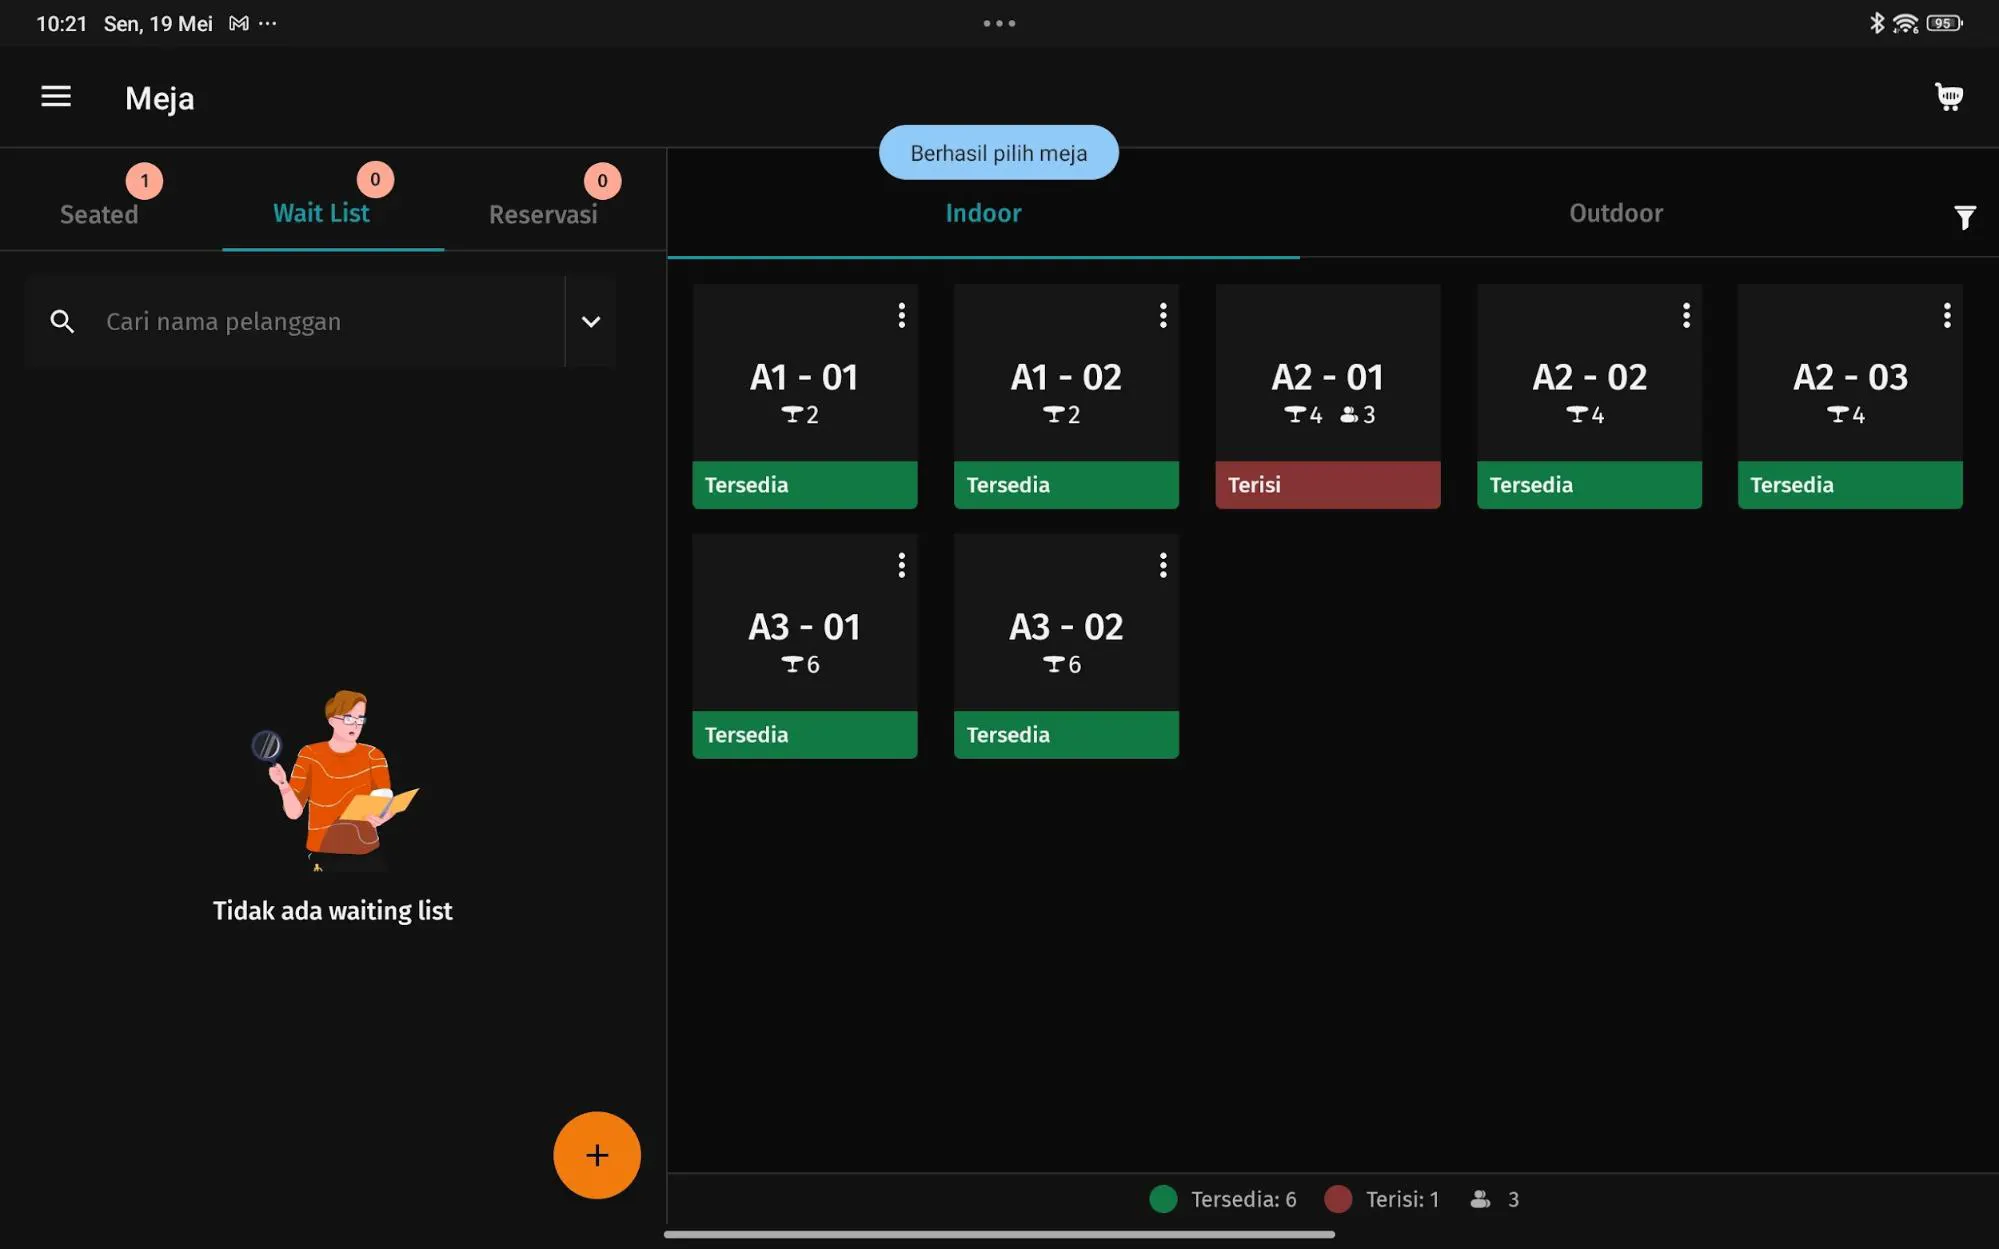Click the Reservasi count badge showing 0
This screenshot has height=1249, width=1999.
[602, 181]
